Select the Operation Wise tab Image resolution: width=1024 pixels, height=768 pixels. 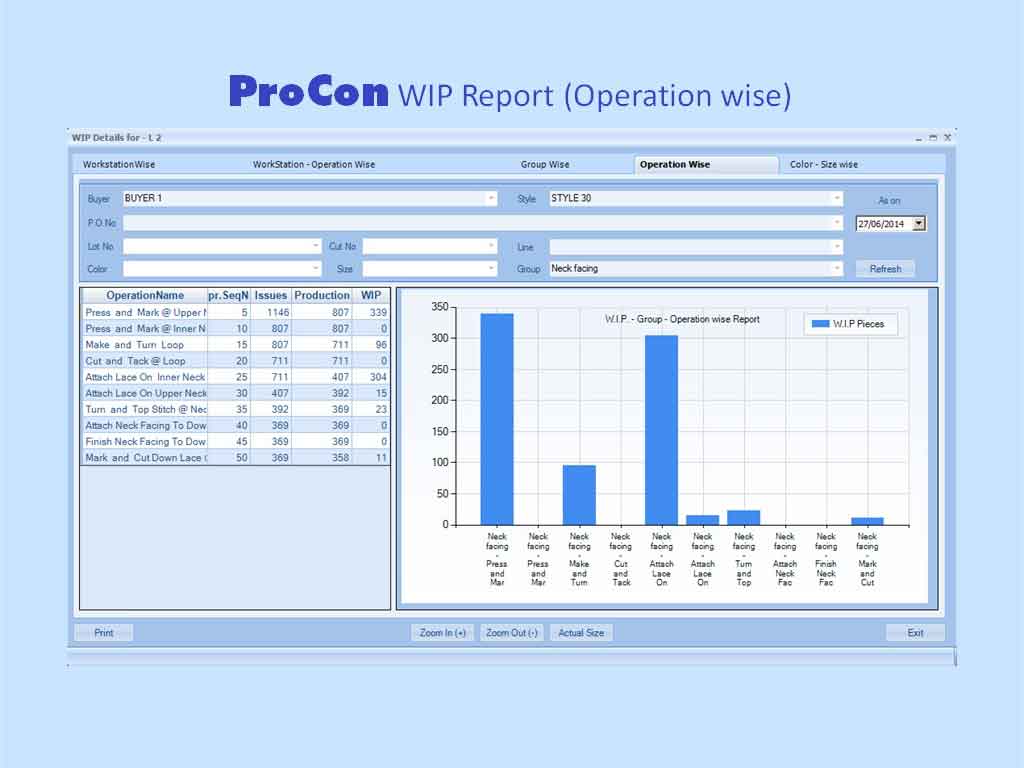click(706, 165)
